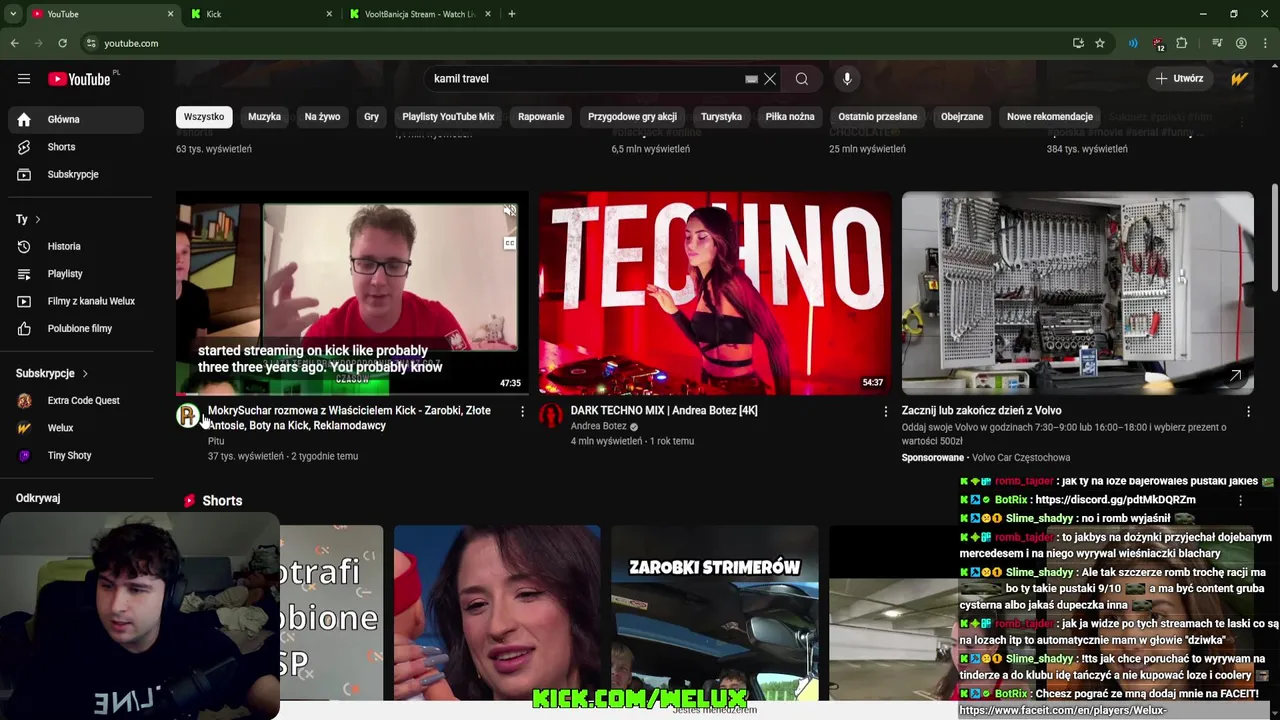Toggle subtitles CC on MokrySuchar thumbnail

click(x=510, y=243)
